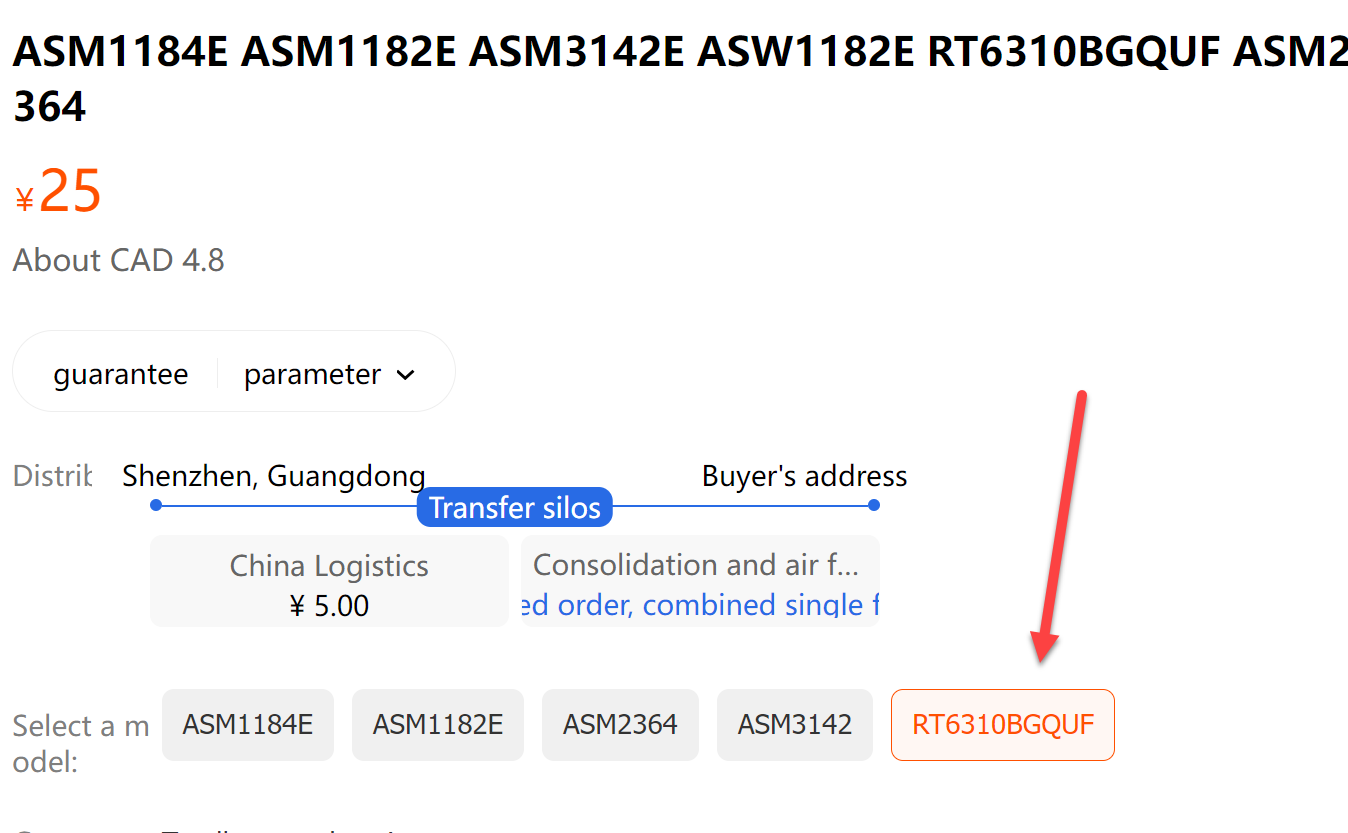Click the Transfer silos badge
Viewport: 1348px width, 833px height.
click(514, 507)
